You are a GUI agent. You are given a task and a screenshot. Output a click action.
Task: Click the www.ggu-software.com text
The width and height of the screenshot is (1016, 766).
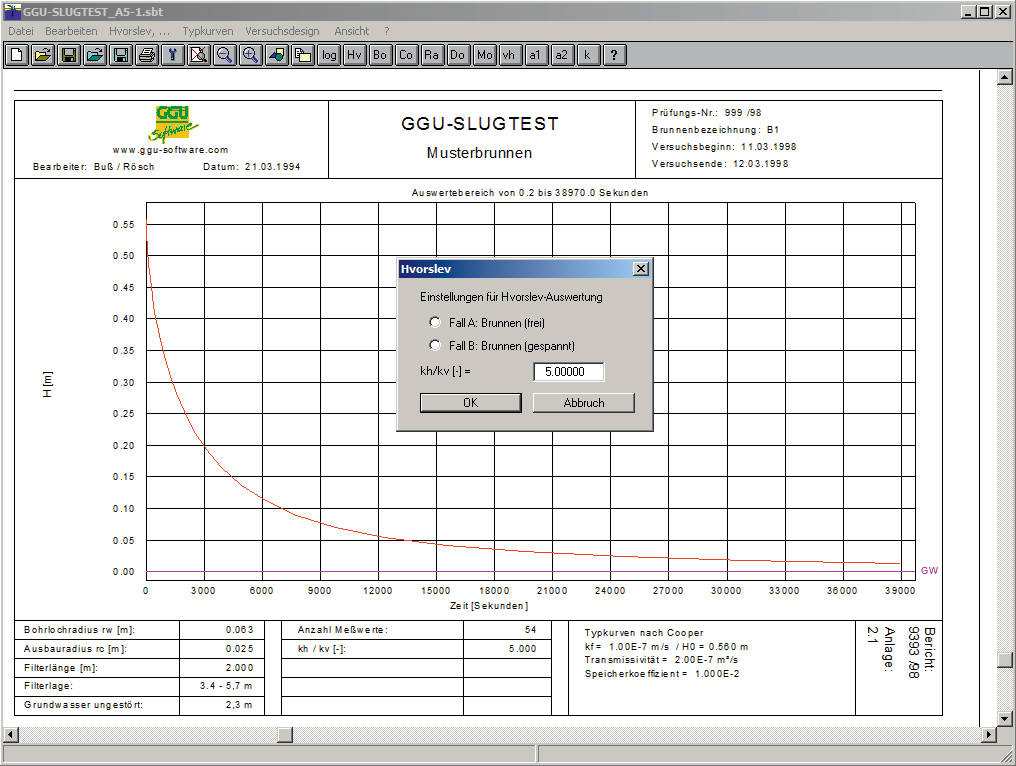point(170,150)
